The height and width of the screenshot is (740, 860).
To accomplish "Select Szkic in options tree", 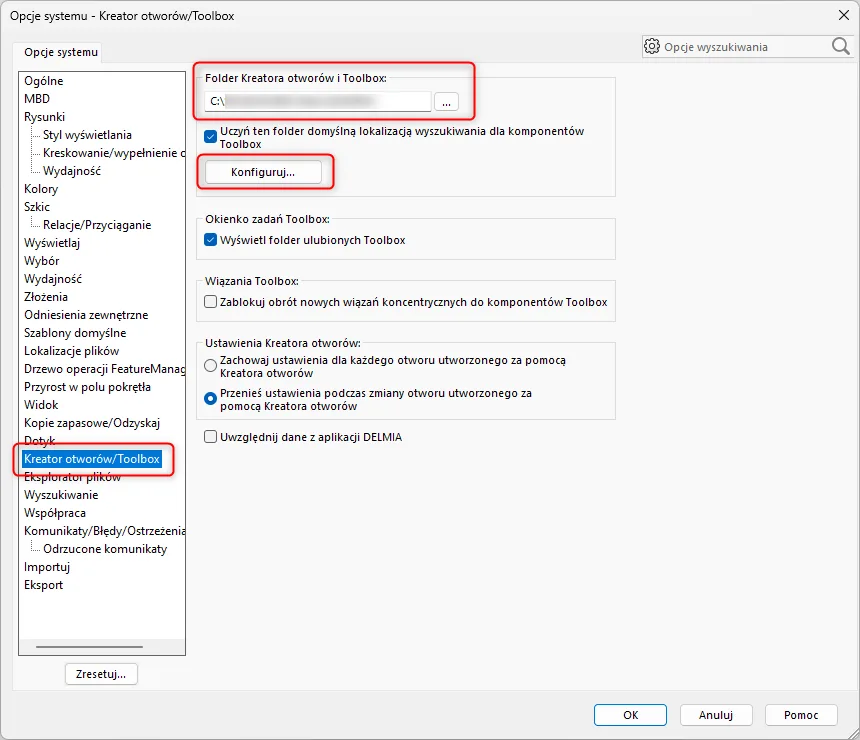I will (37, 207).
